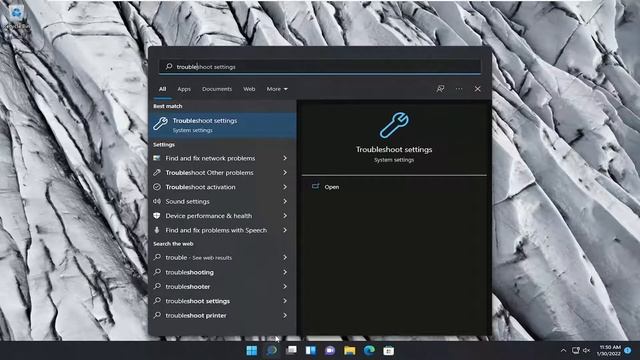Open the Windows Start button
This screenshot has height=360, width=640.
(251, 351)
